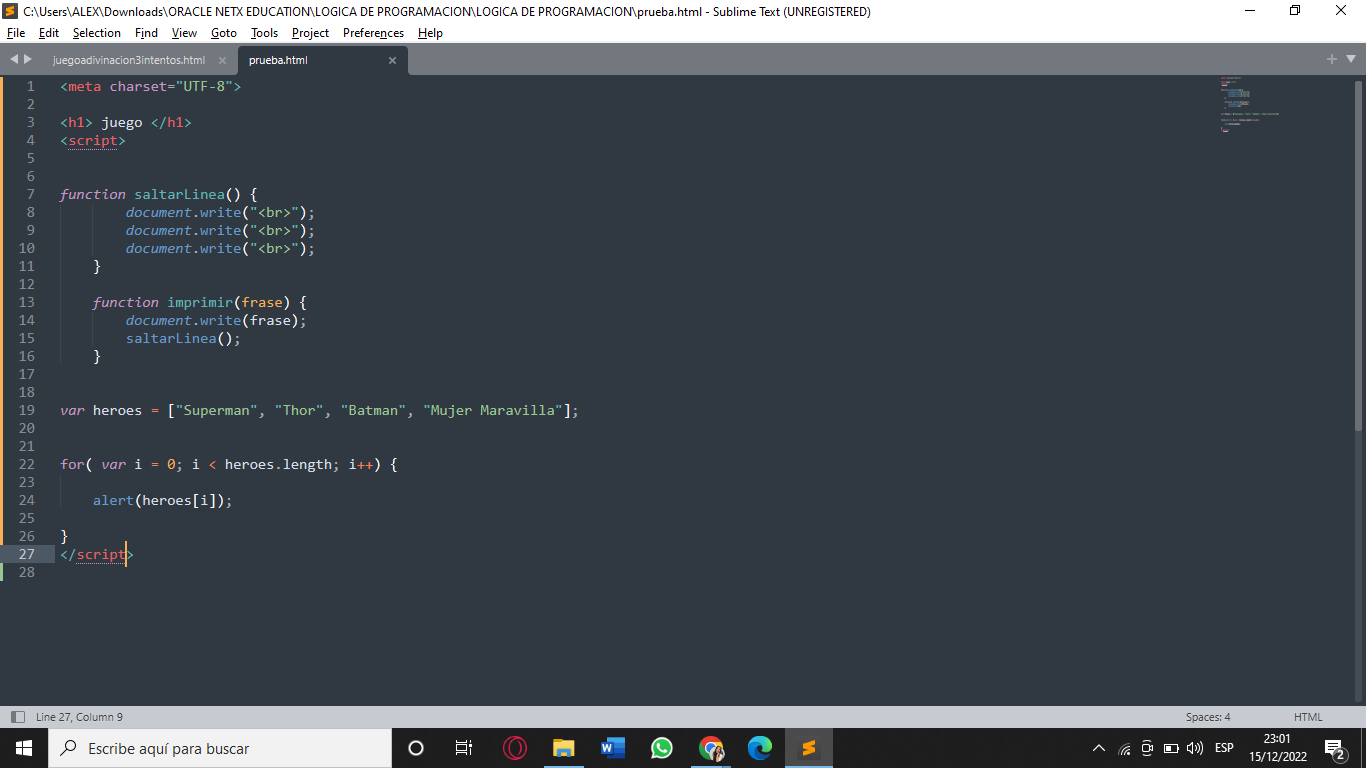Close the prueba.html tab

point(392,60)
